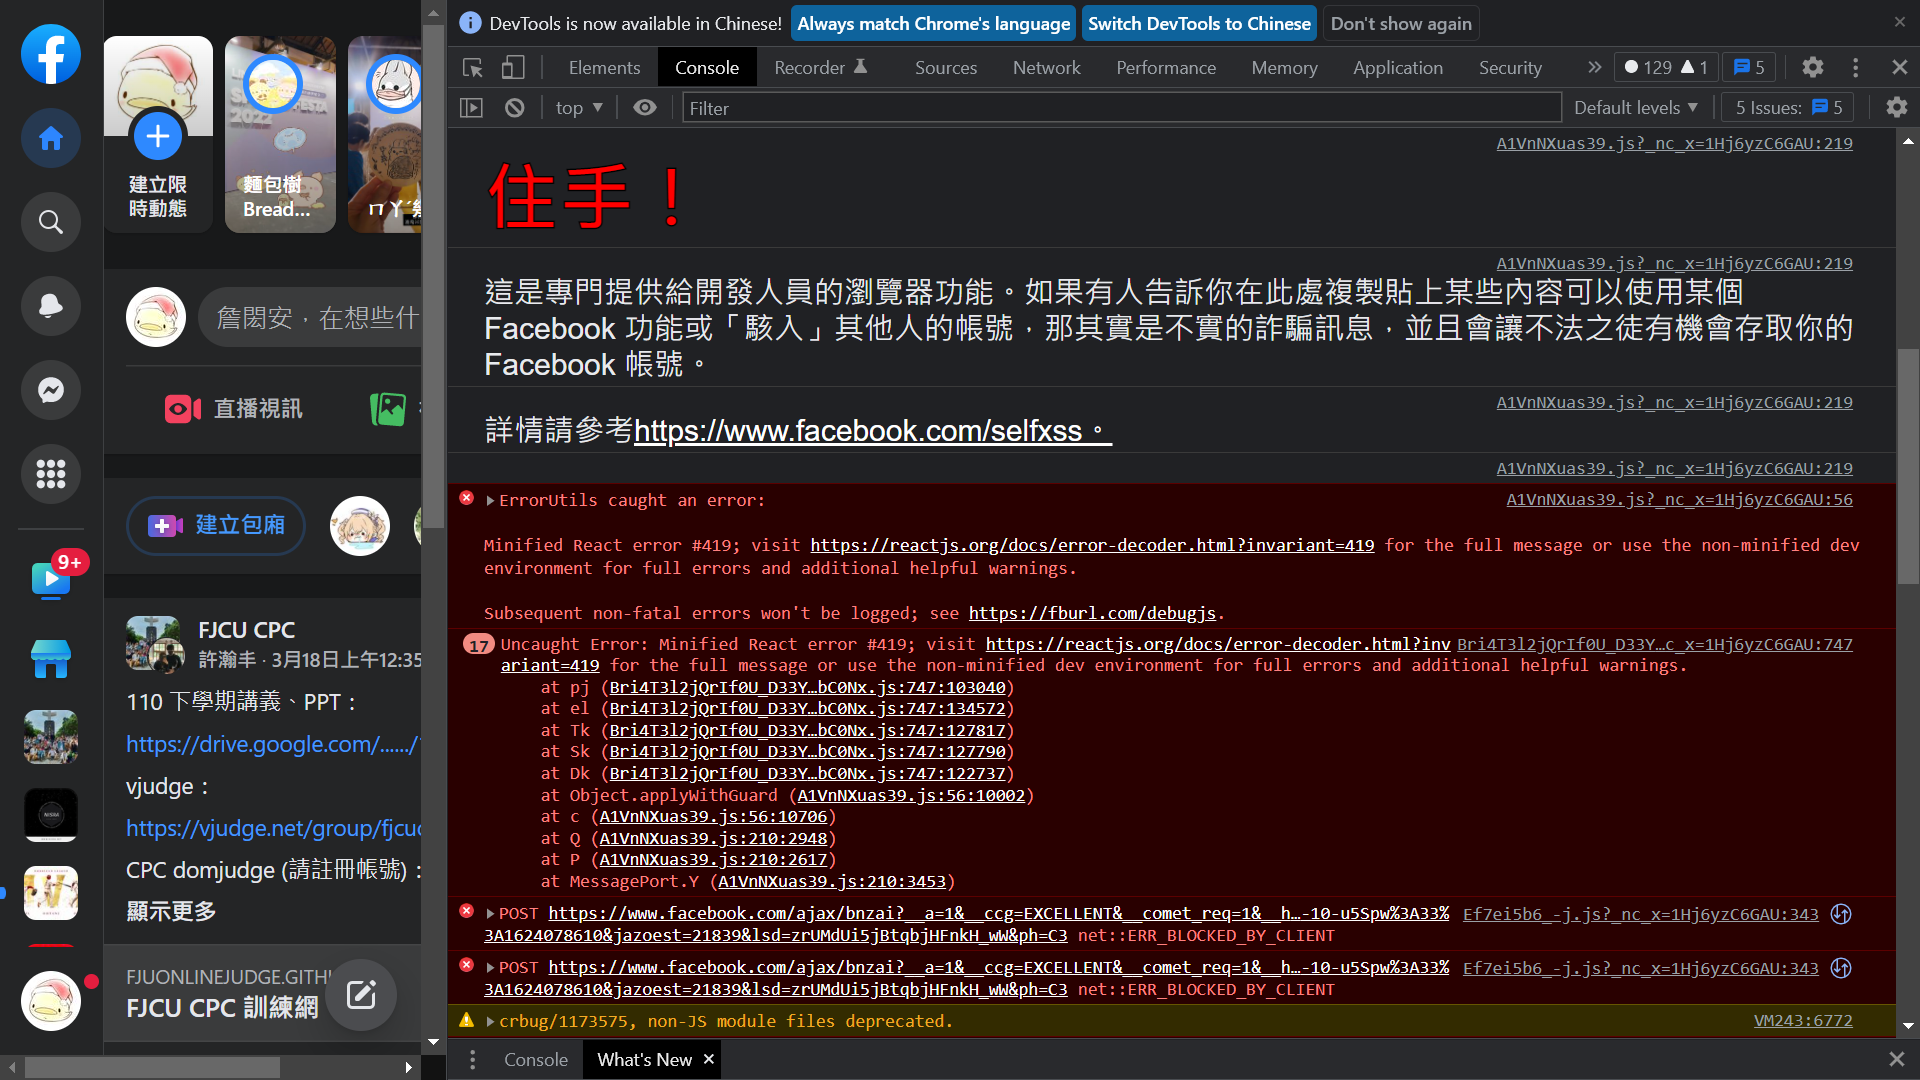Toggle the console sidebar panel icon
Screen dimensions: 1920x1080
(x=471, y=108)
